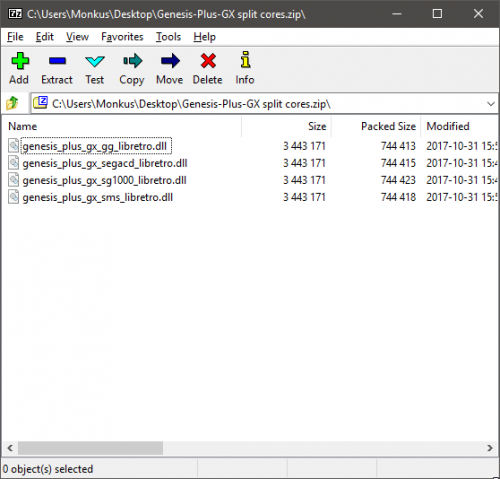Click the Move dark blue arrow icon
The image size is (500, 479).
pyautogui.click(x=170, y=61)
